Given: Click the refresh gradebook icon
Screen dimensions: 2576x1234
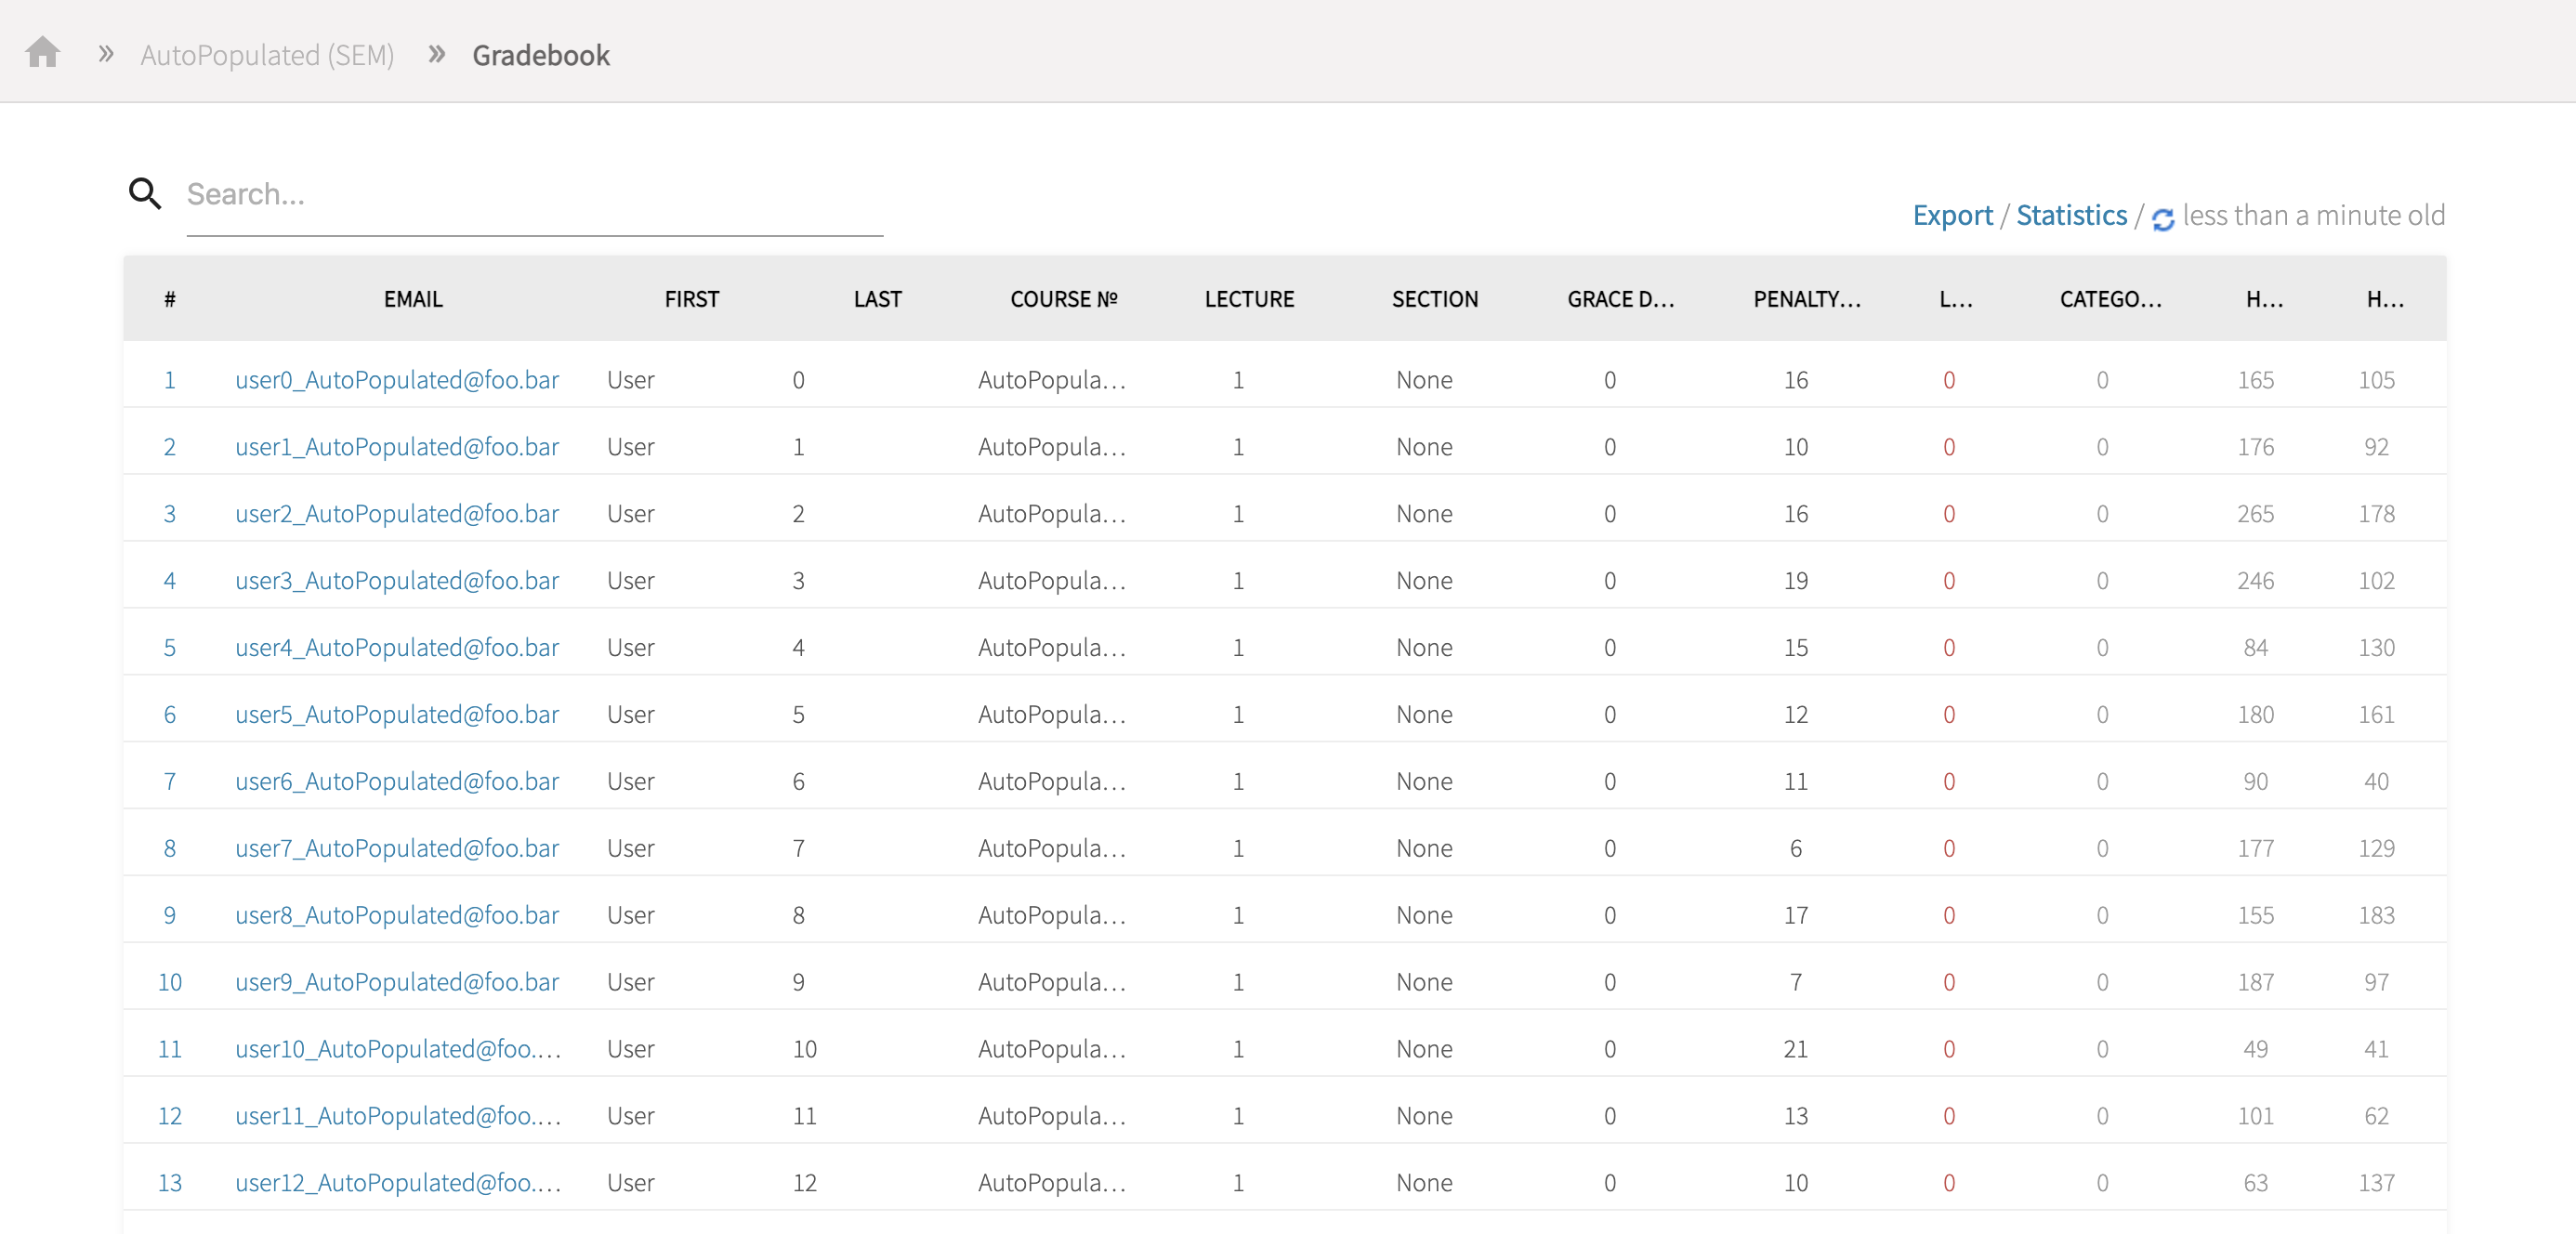Looking at the screenshot, I should click(2162, 218).
